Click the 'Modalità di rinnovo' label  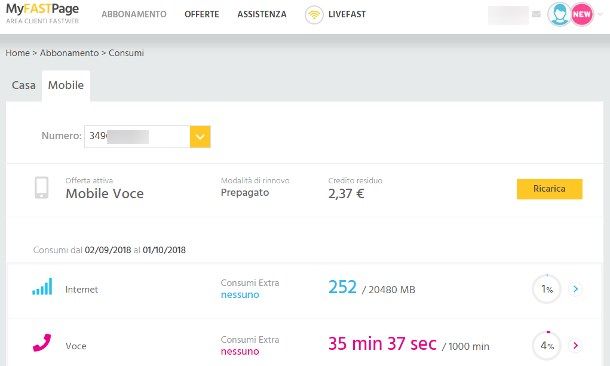coord(255,180)
